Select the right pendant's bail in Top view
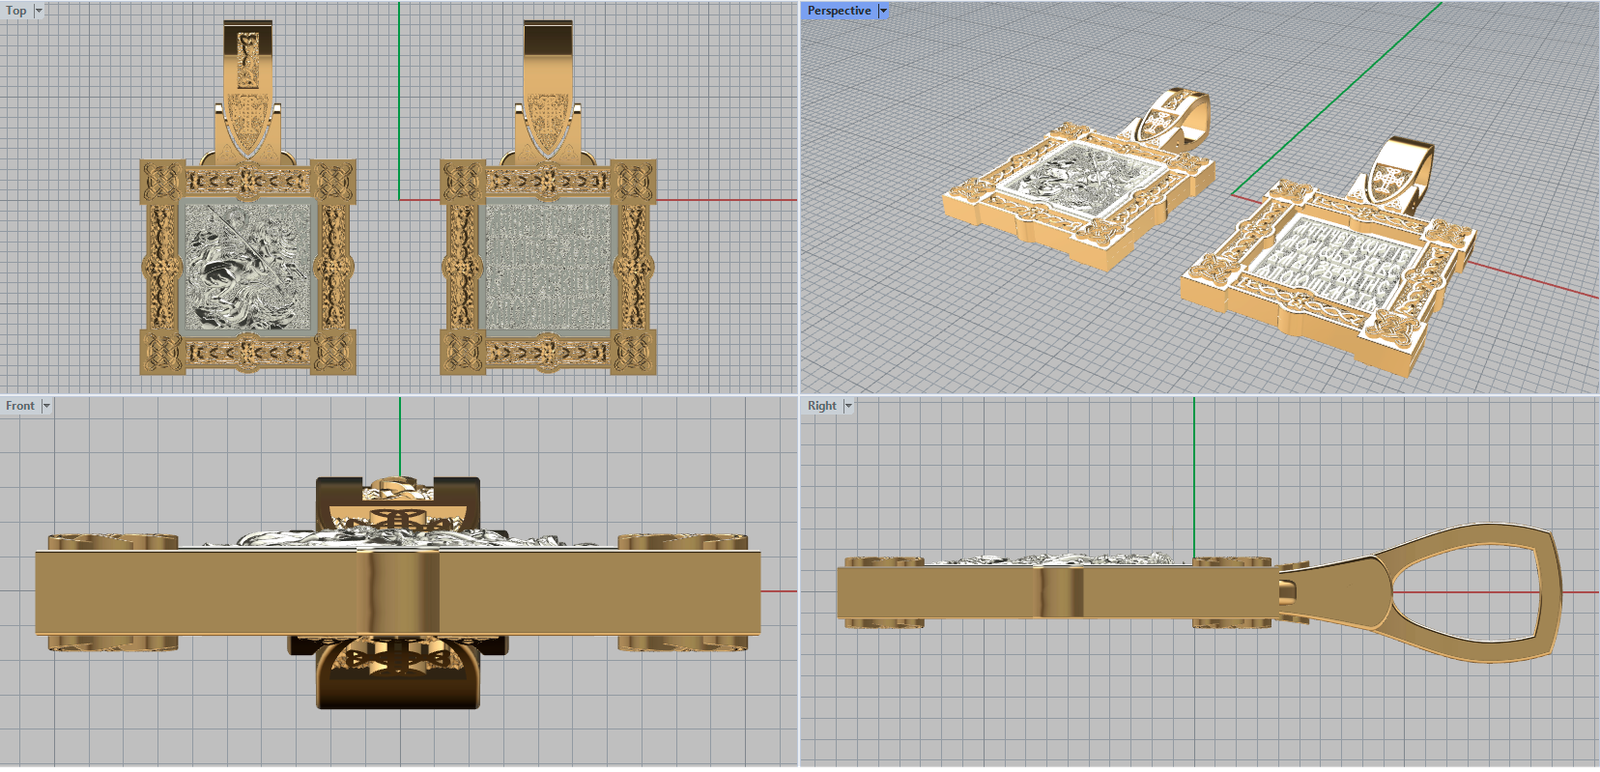This screenshot has width=1600, height=772. [547, 90]
